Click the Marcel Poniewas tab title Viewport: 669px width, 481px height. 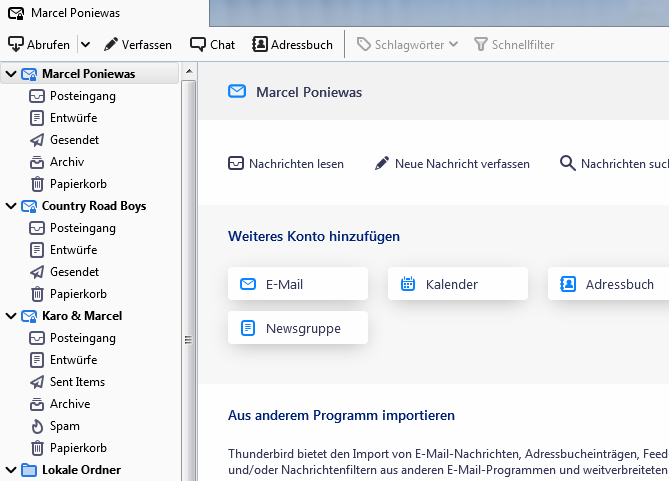76,13
